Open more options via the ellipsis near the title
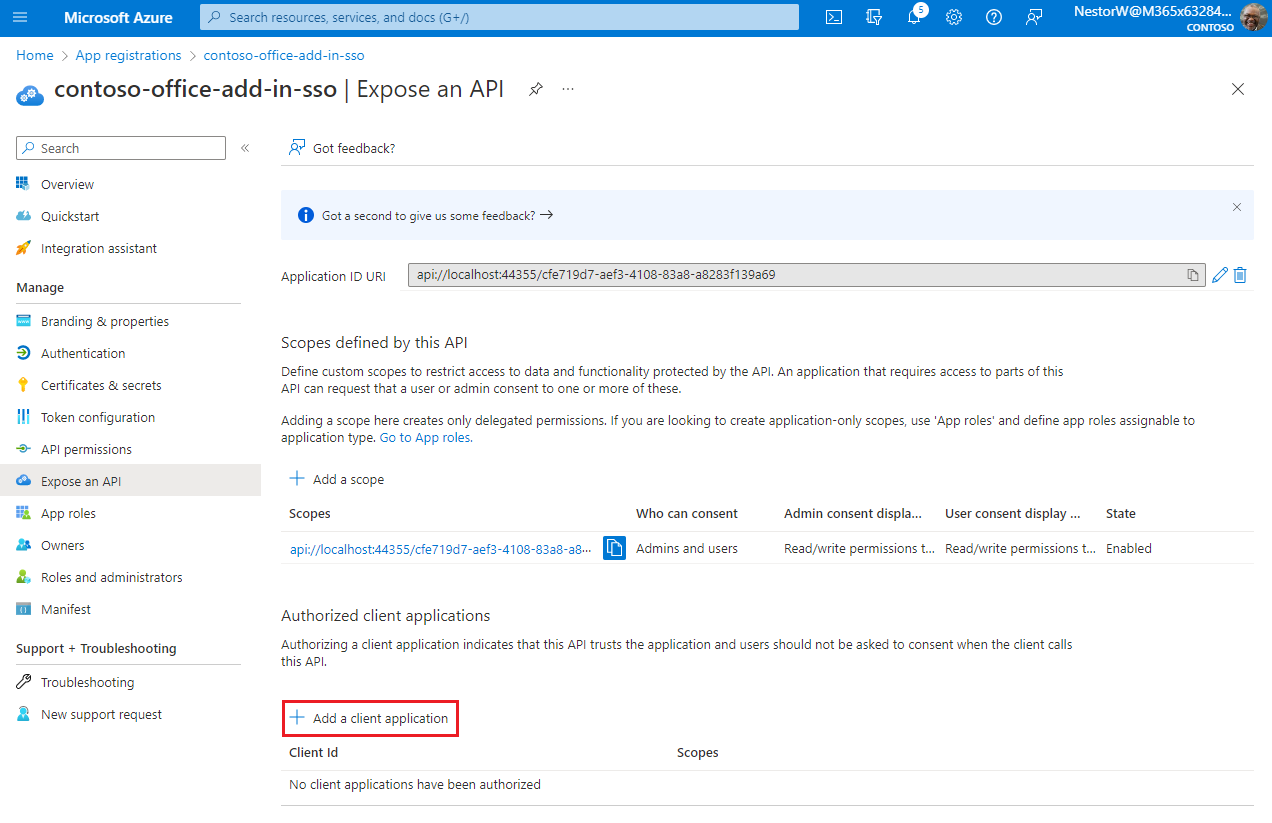Image resolution: width=1272 pixels, height=823 pixels. 567,89
